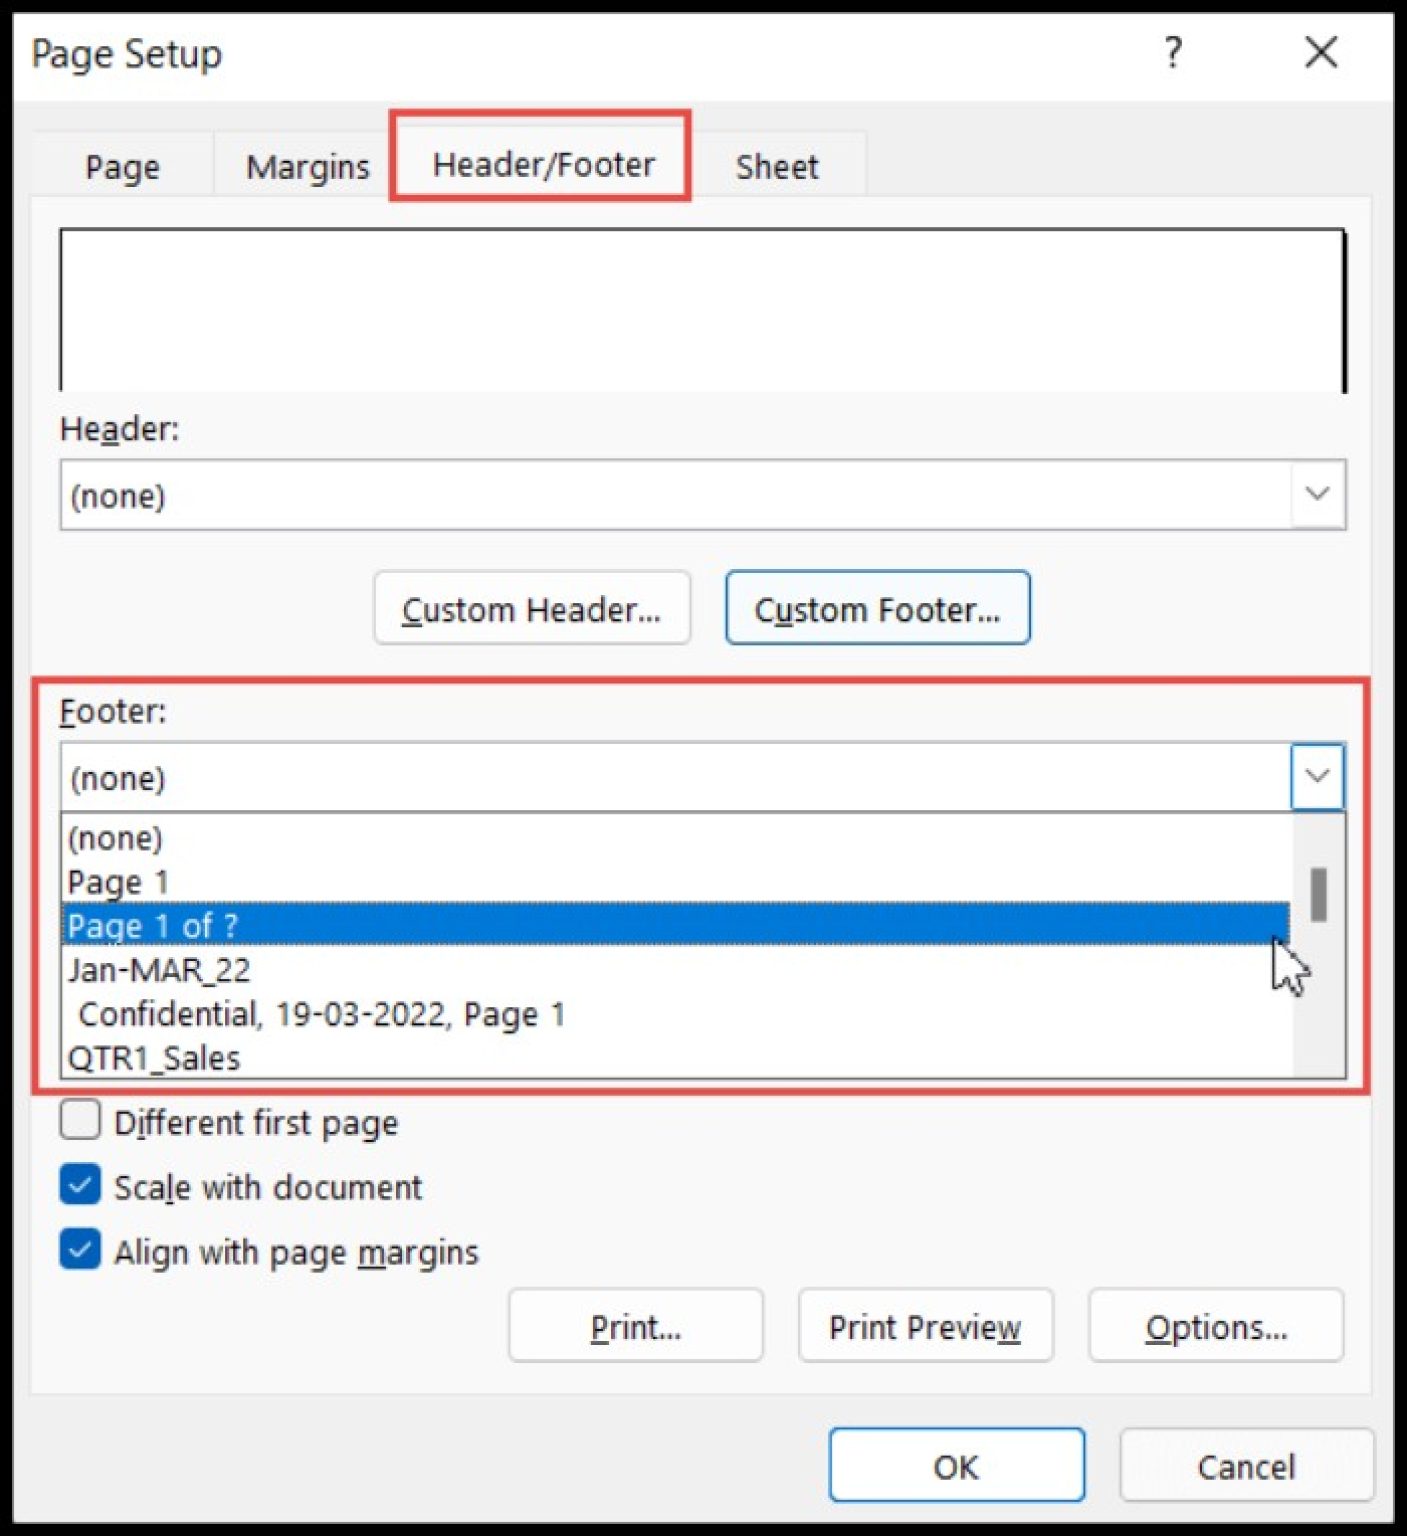Uncheck Scale with document
Screen dimensions: 1407x1536
click(80, 1185)
